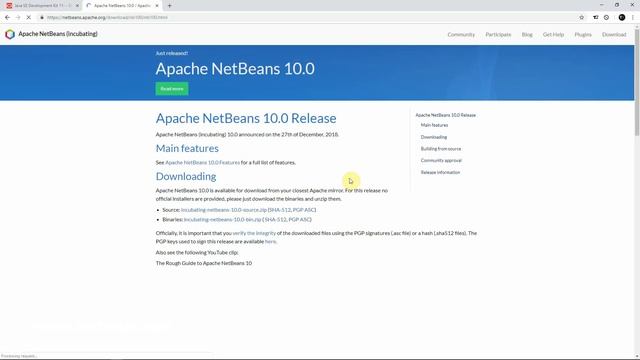Image resolution: width=640 pixels, height=360 pixels.
Task: Click the Apache NetBeans 10.0 Release heading
Action: coord(246,118)
